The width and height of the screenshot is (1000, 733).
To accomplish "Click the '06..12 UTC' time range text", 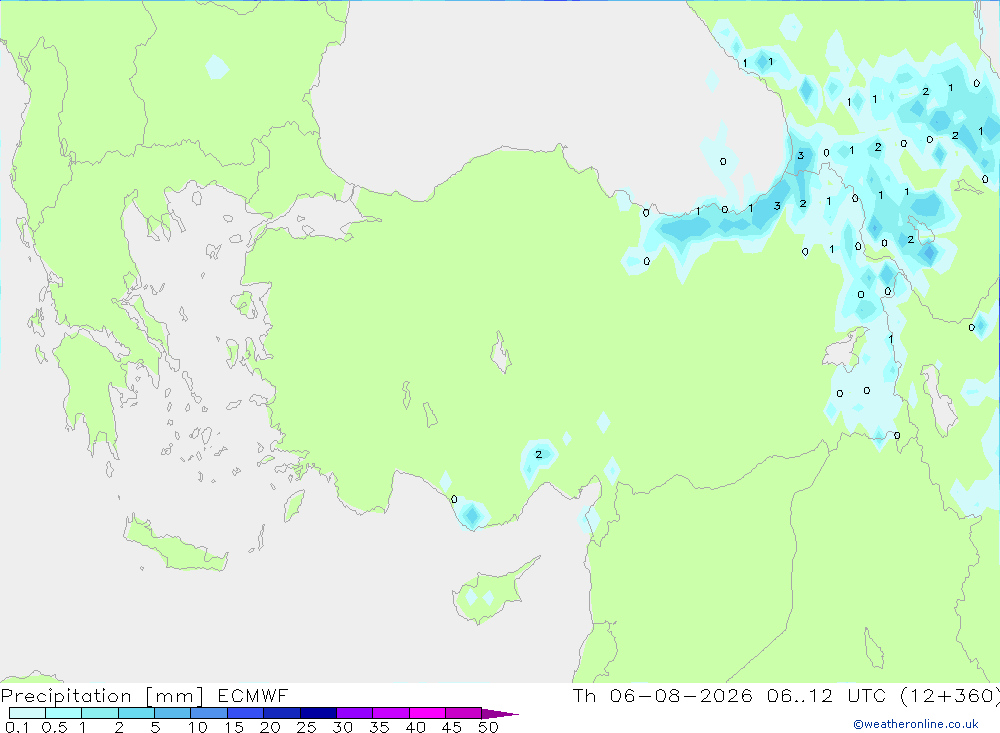I will click(x=827, y=696).
